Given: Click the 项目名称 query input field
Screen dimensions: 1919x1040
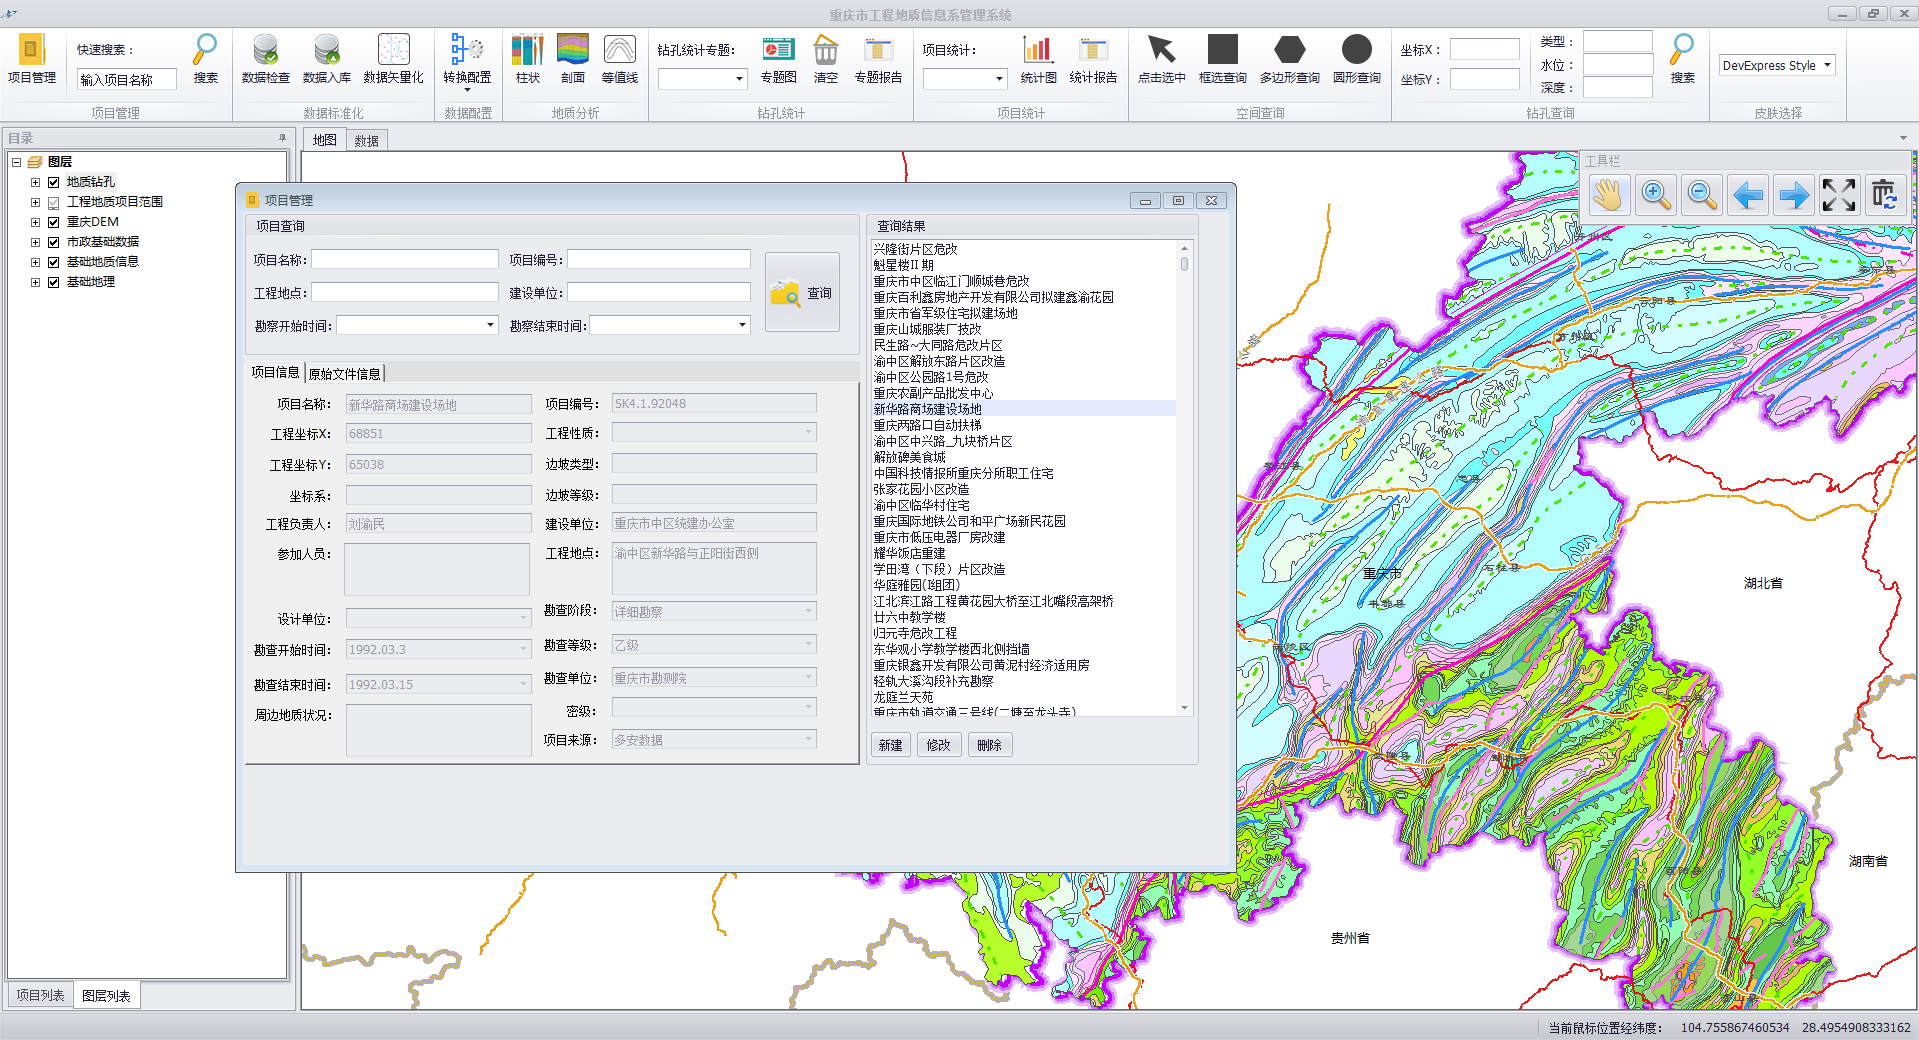Looking at the screenshot, I should (404, 260).
